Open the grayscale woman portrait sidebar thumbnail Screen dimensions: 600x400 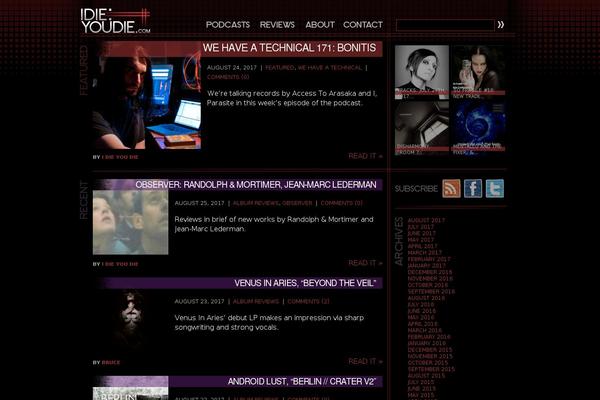422,72
